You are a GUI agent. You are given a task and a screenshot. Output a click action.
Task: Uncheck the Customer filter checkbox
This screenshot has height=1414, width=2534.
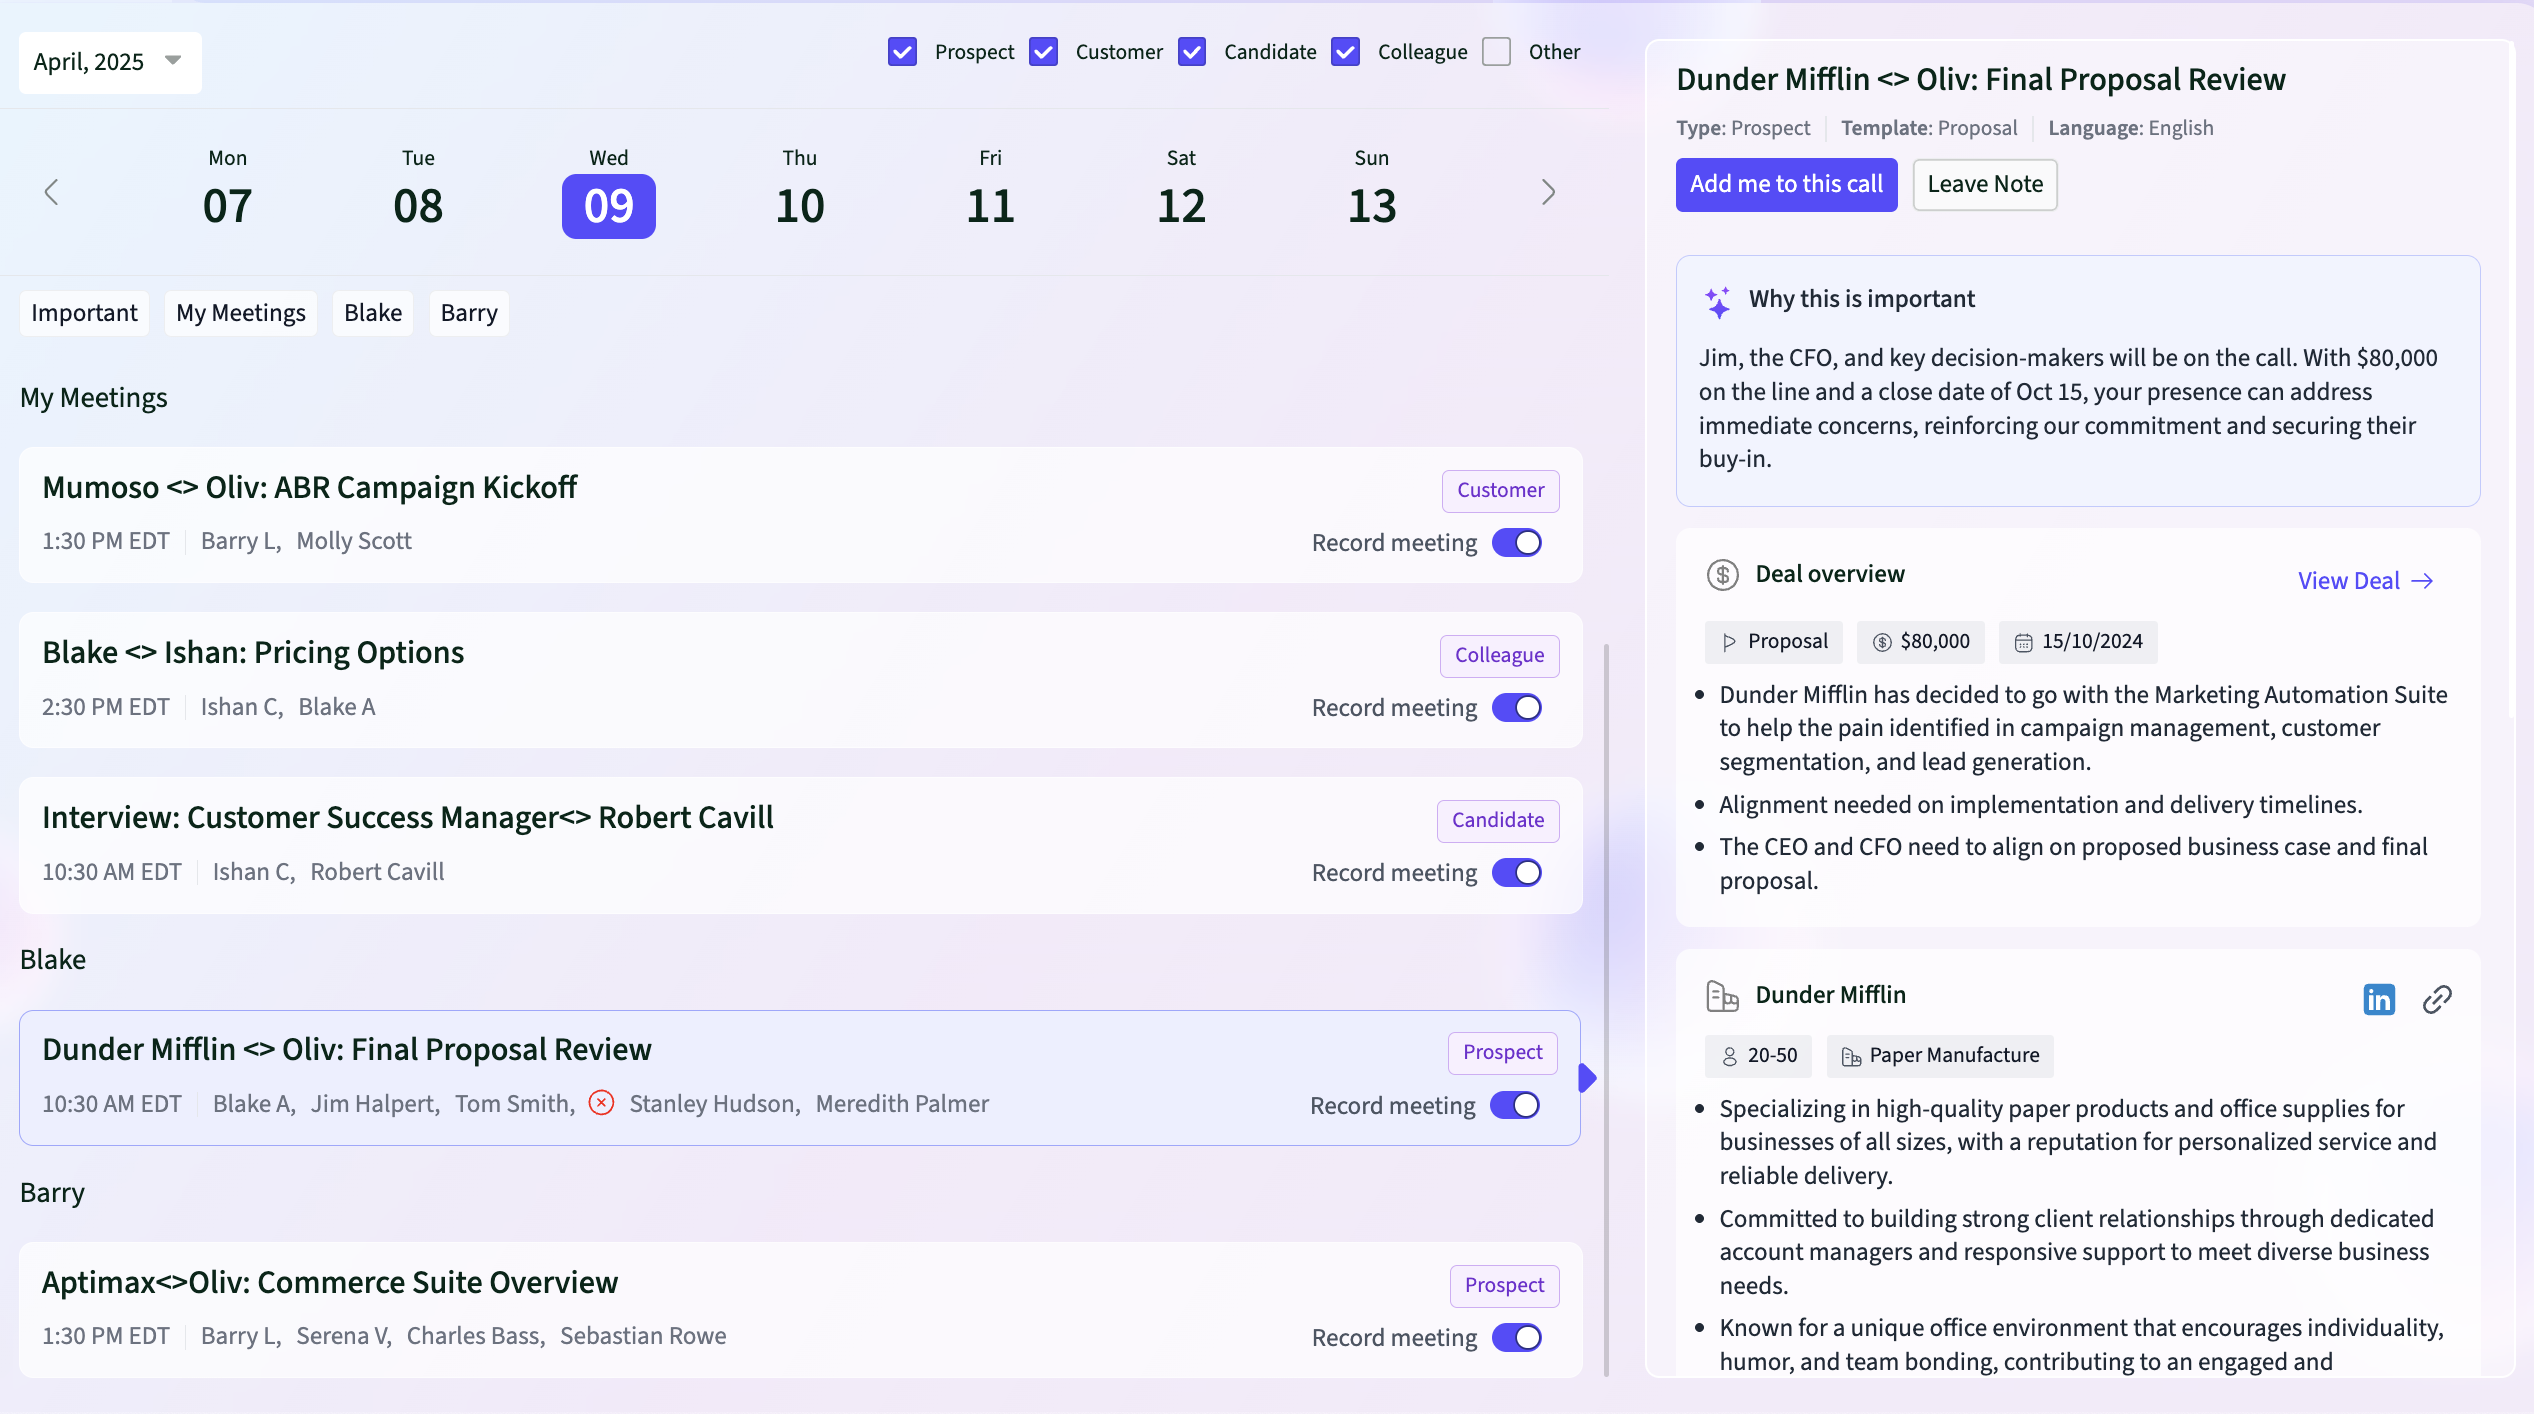click(1043, 52)
